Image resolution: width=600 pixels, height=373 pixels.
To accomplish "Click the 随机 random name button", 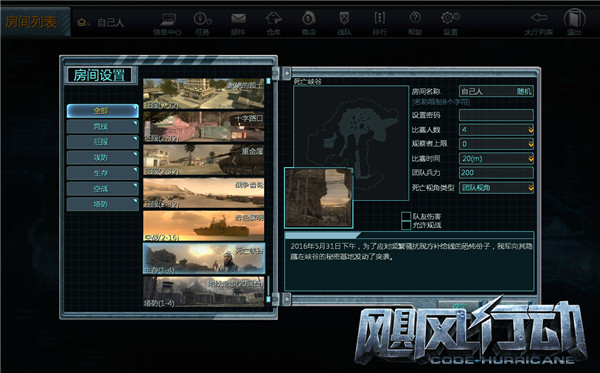I will 524,91.
